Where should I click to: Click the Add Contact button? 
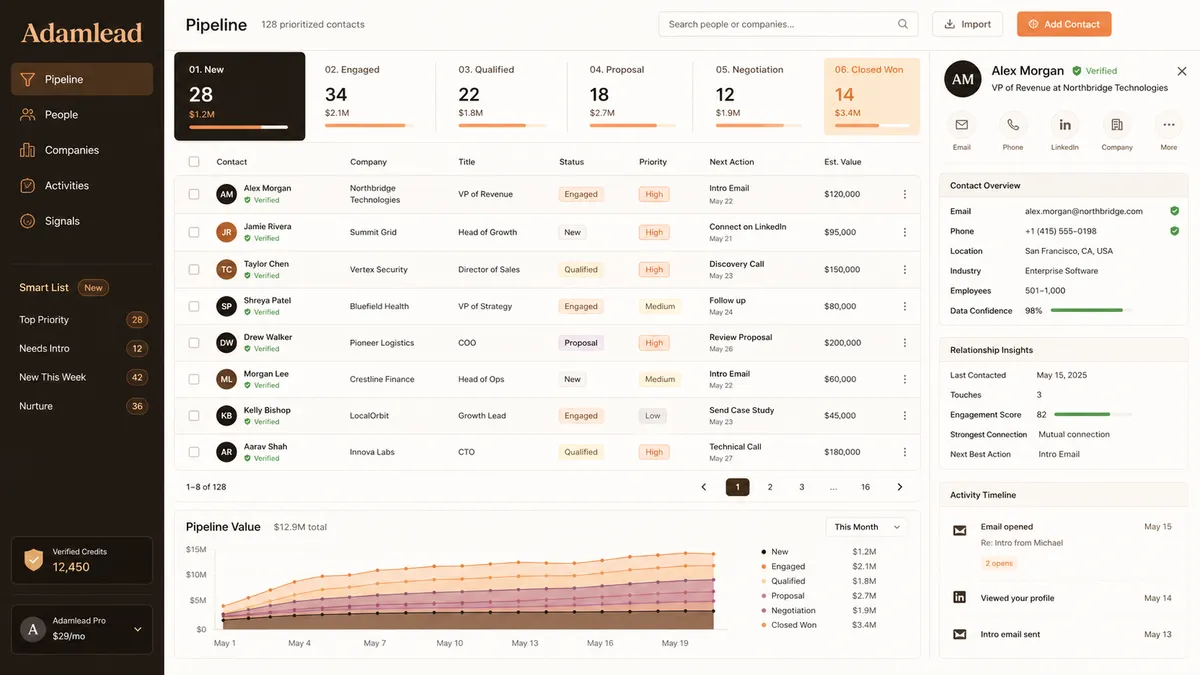click(1064, 24)
